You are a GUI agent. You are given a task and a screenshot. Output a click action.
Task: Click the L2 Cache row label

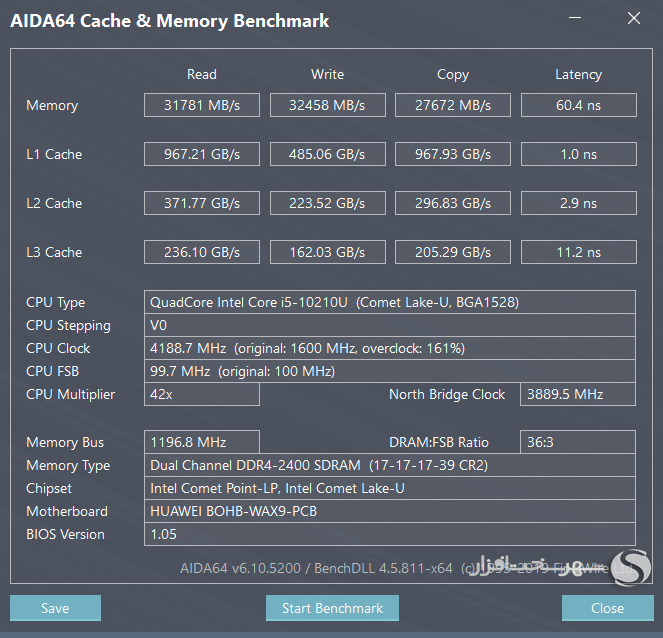[54, 203]
